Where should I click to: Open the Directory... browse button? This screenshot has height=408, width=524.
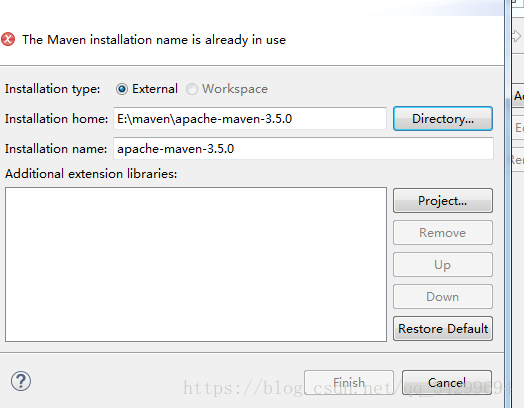tap(443, 119)
